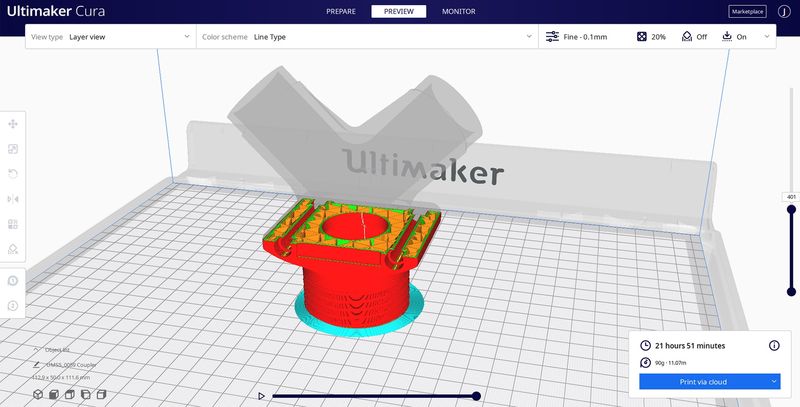This screenshot has width=800, height=407.
Task: Click the 20% infill setting
Action: tap(651, 37)
